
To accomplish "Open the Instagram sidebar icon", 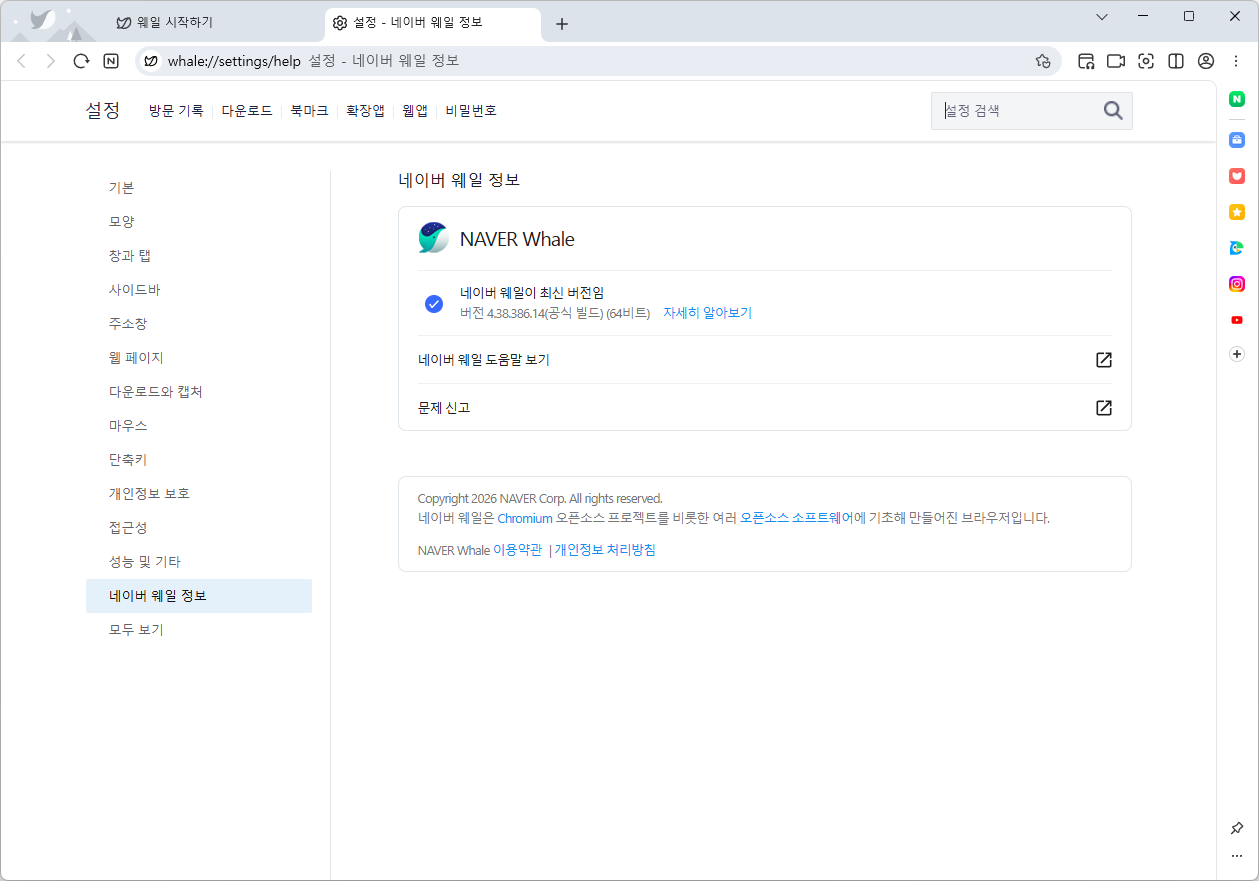I will click(x=1237, y=284).
